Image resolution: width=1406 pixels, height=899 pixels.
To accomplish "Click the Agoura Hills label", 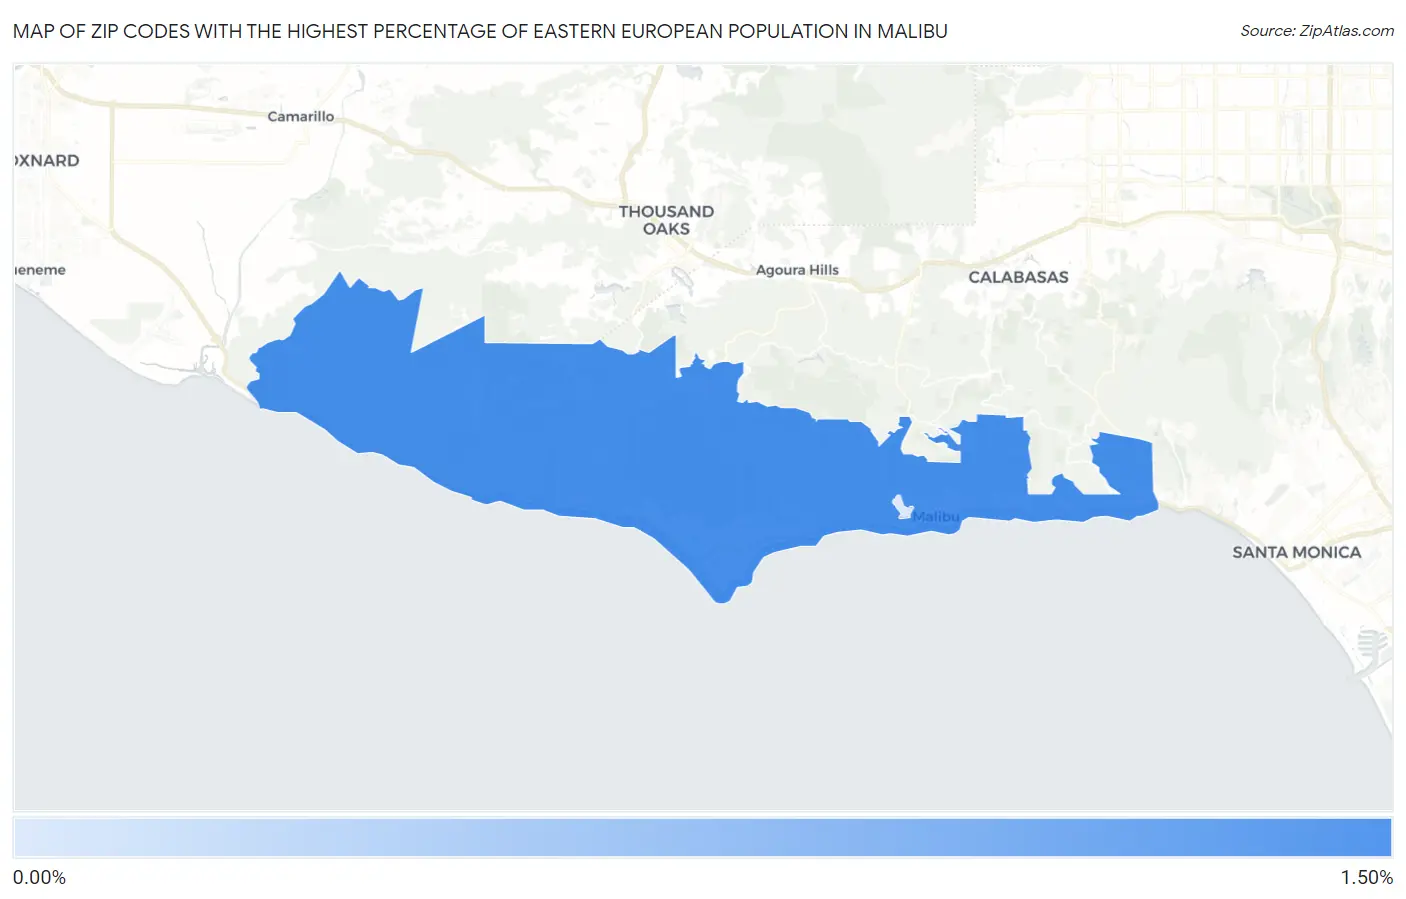I will click(797, 270).
